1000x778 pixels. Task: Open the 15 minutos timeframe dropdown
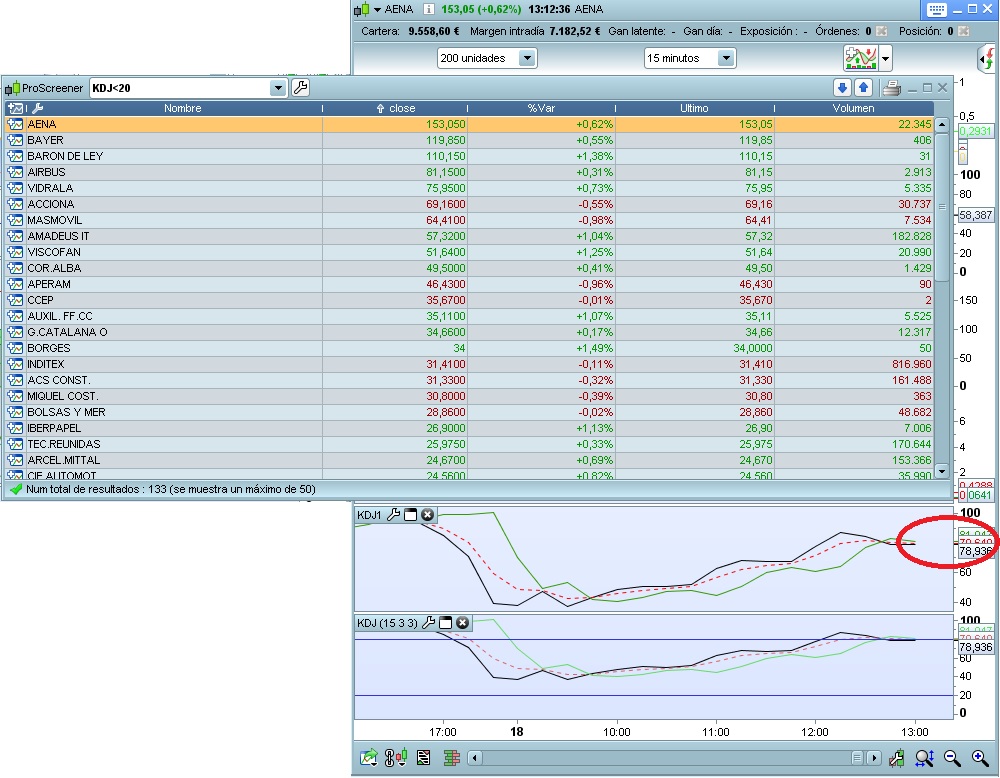tap(725, 58)
